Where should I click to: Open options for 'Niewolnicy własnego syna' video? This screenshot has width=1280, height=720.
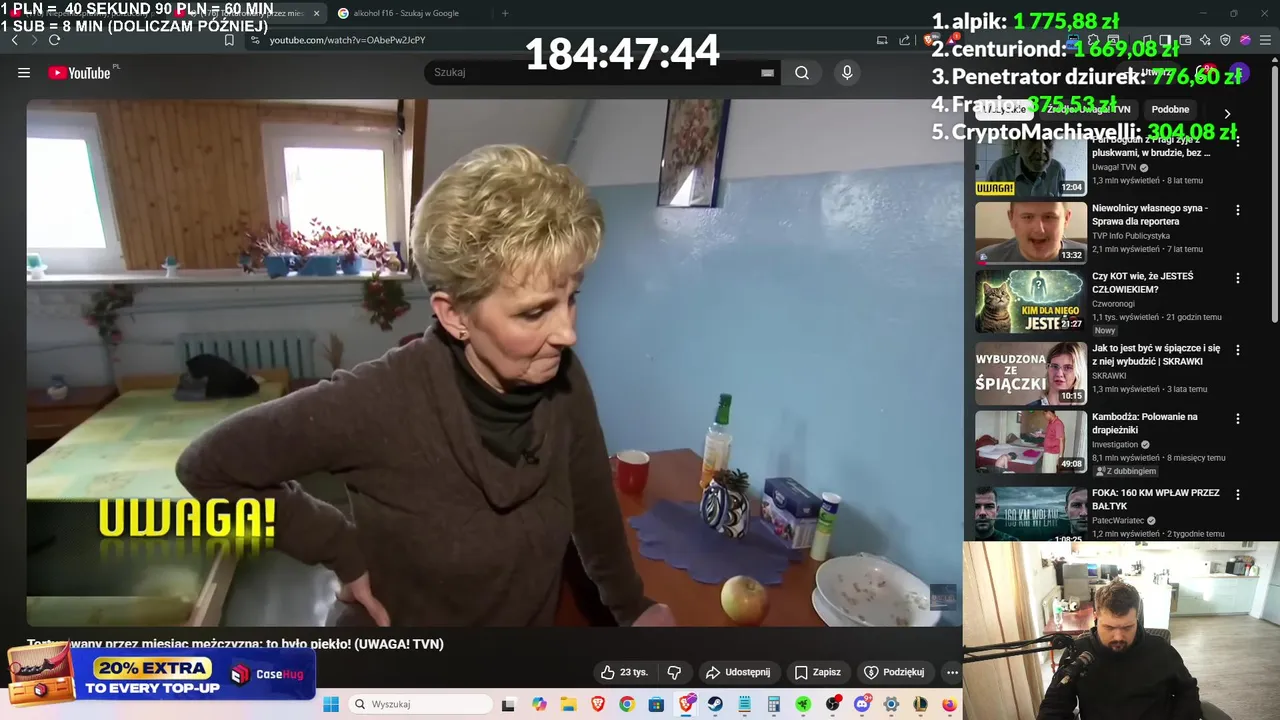click(x=1238, y=210)
